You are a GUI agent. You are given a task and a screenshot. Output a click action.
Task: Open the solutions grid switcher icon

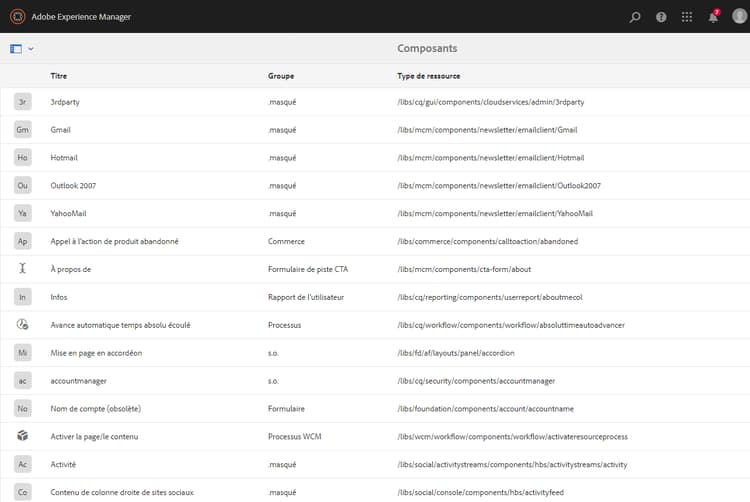pyautogui.click(x=687, y=17)
